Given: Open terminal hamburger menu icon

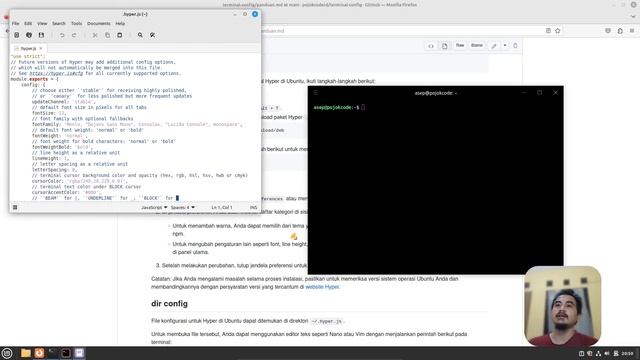Looking at the screenshot, I should 316,93.
